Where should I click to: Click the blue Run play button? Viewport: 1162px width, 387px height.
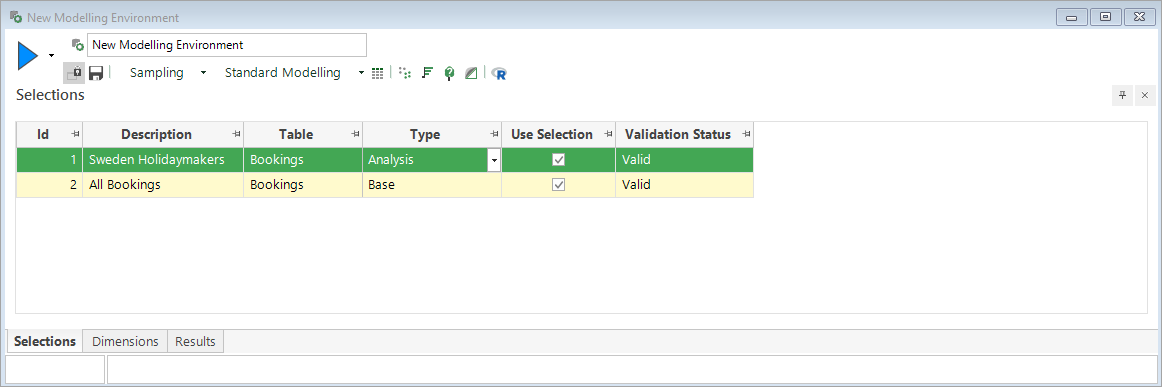pyautogui.click(x=27, y=56)
